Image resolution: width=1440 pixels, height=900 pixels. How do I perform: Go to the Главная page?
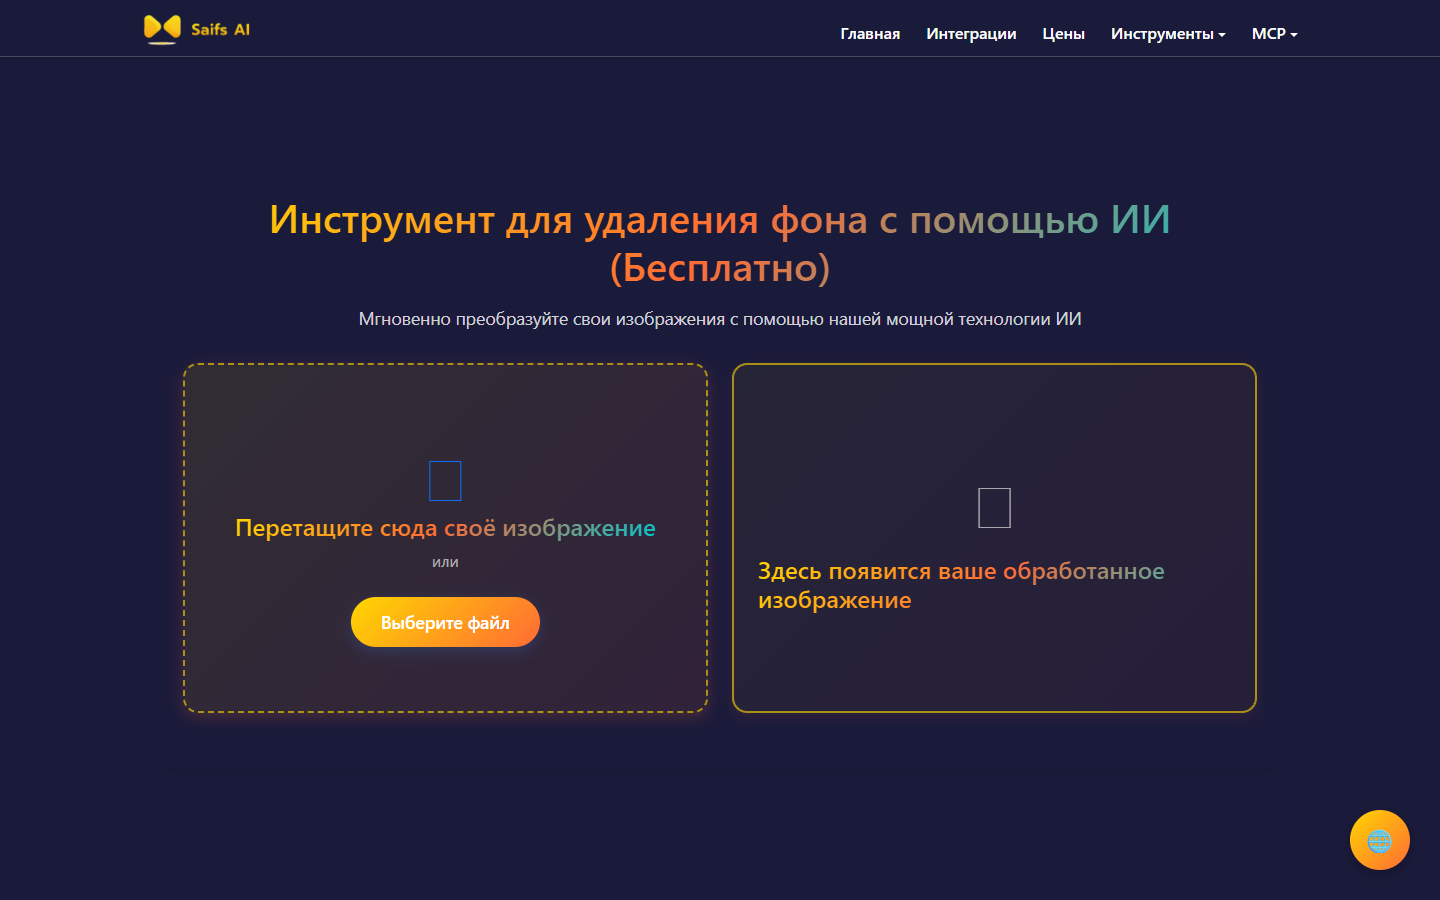point(870,34)
